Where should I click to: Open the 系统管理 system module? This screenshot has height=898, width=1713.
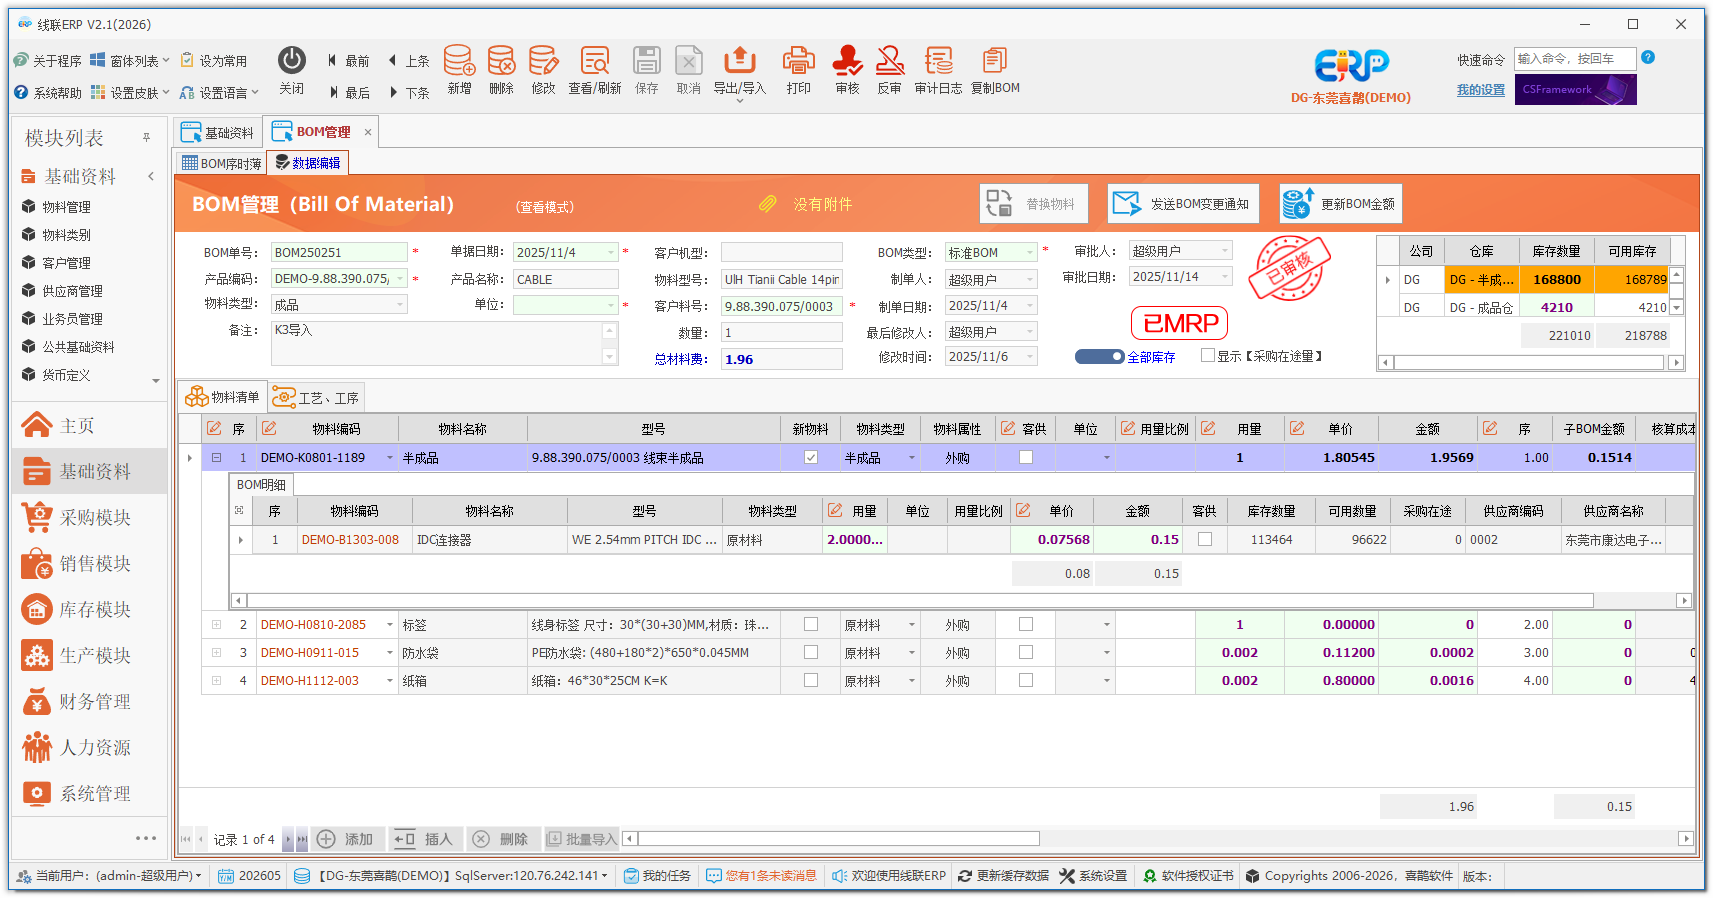coord(89,794)
